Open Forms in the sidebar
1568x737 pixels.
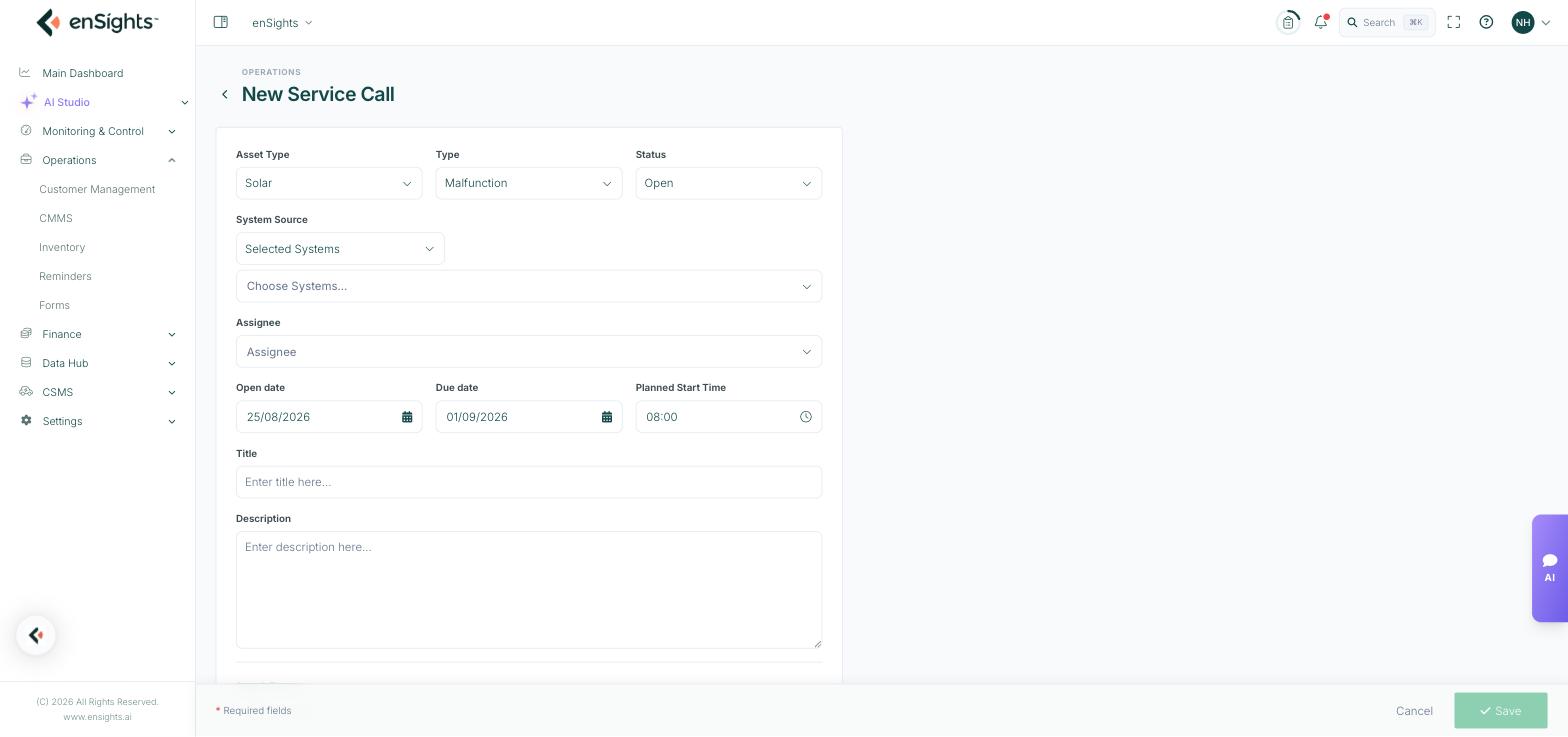(54, 305)
